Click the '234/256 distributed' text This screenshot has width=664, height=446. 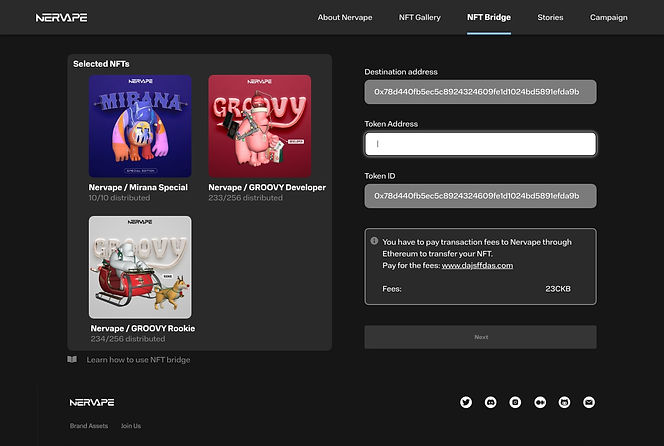click(x=128, y=339)
